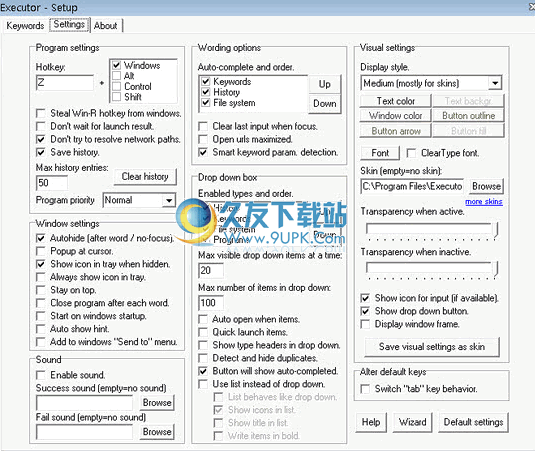Expand the Display style dropdown arrow
Image resolution: width=535 pixels, height=451 pixels.
[495, 83]
